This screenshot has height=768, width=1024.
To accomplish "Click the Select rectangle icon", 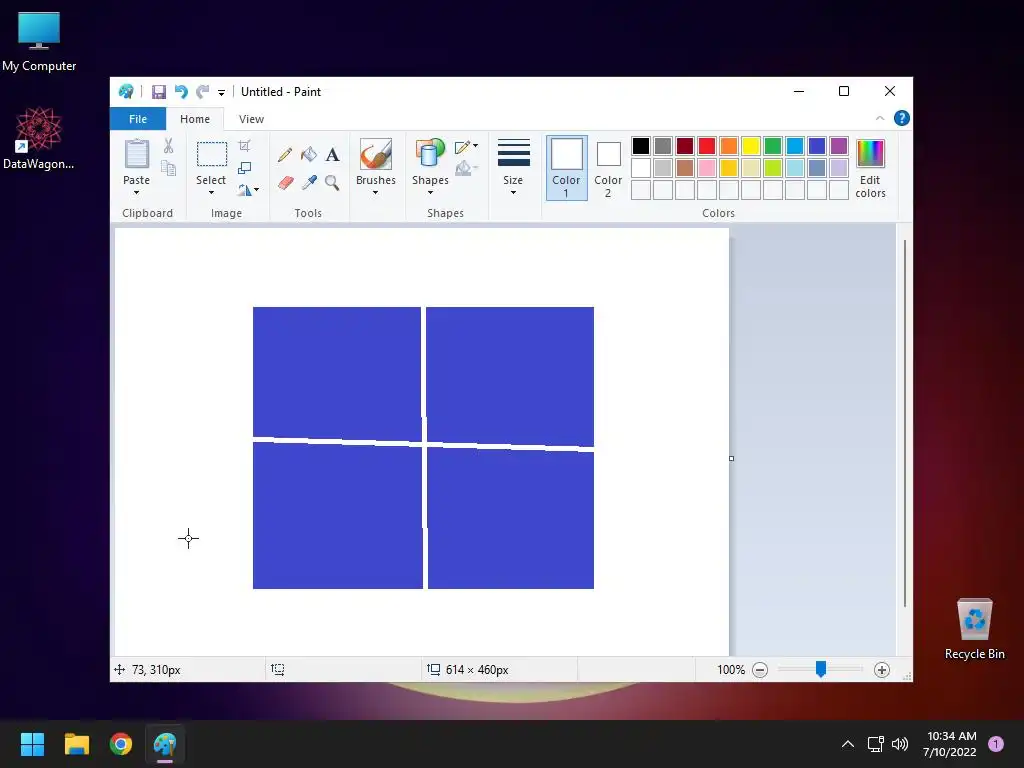I will pyautogui.click(x=212, y=155).
